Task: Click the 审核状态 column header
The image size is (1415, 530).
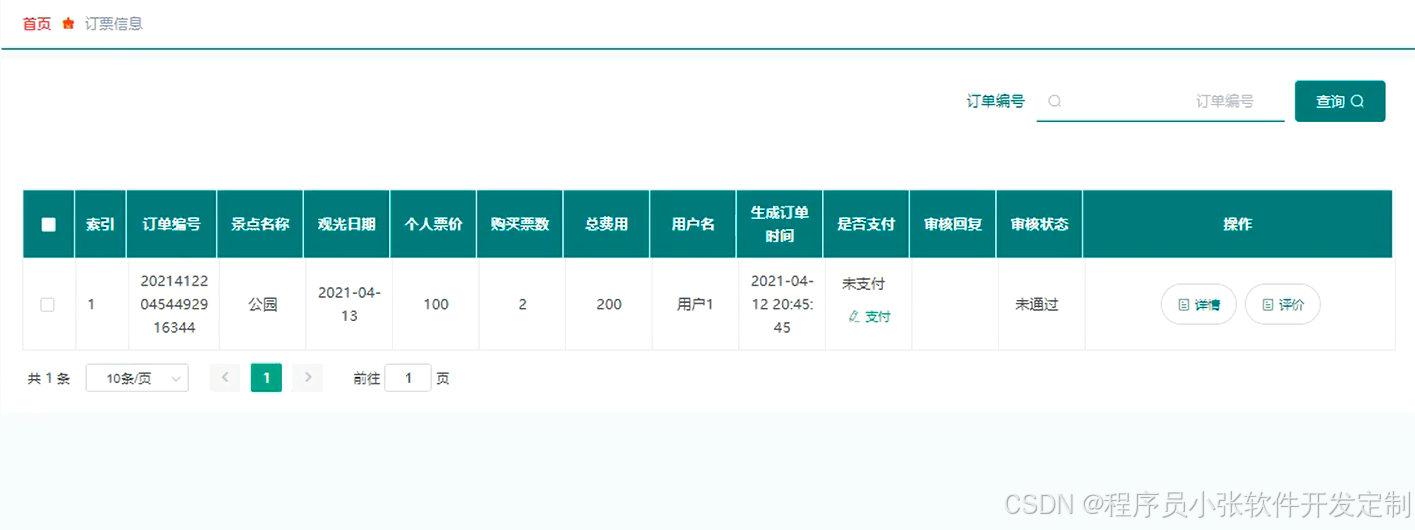Action: (1040, 224)
